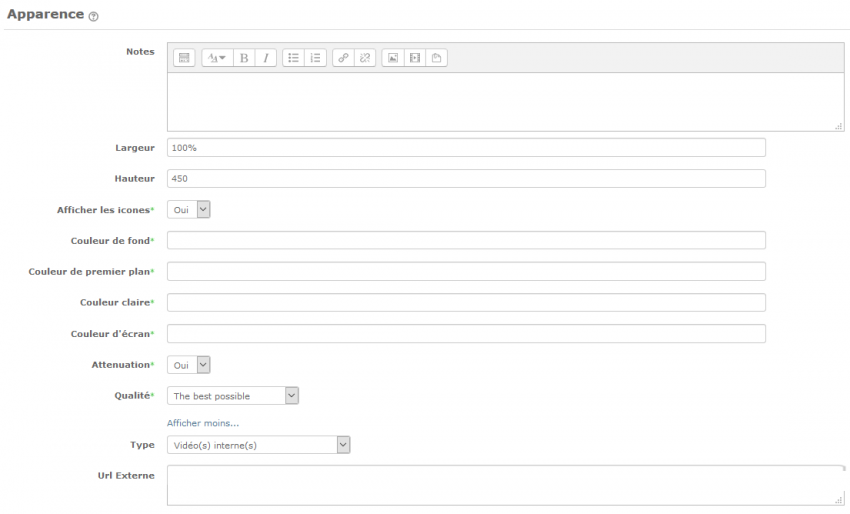Toggle italic formatting in Notes editor
This screenshot has height=514, width=850.
[266, 58]
